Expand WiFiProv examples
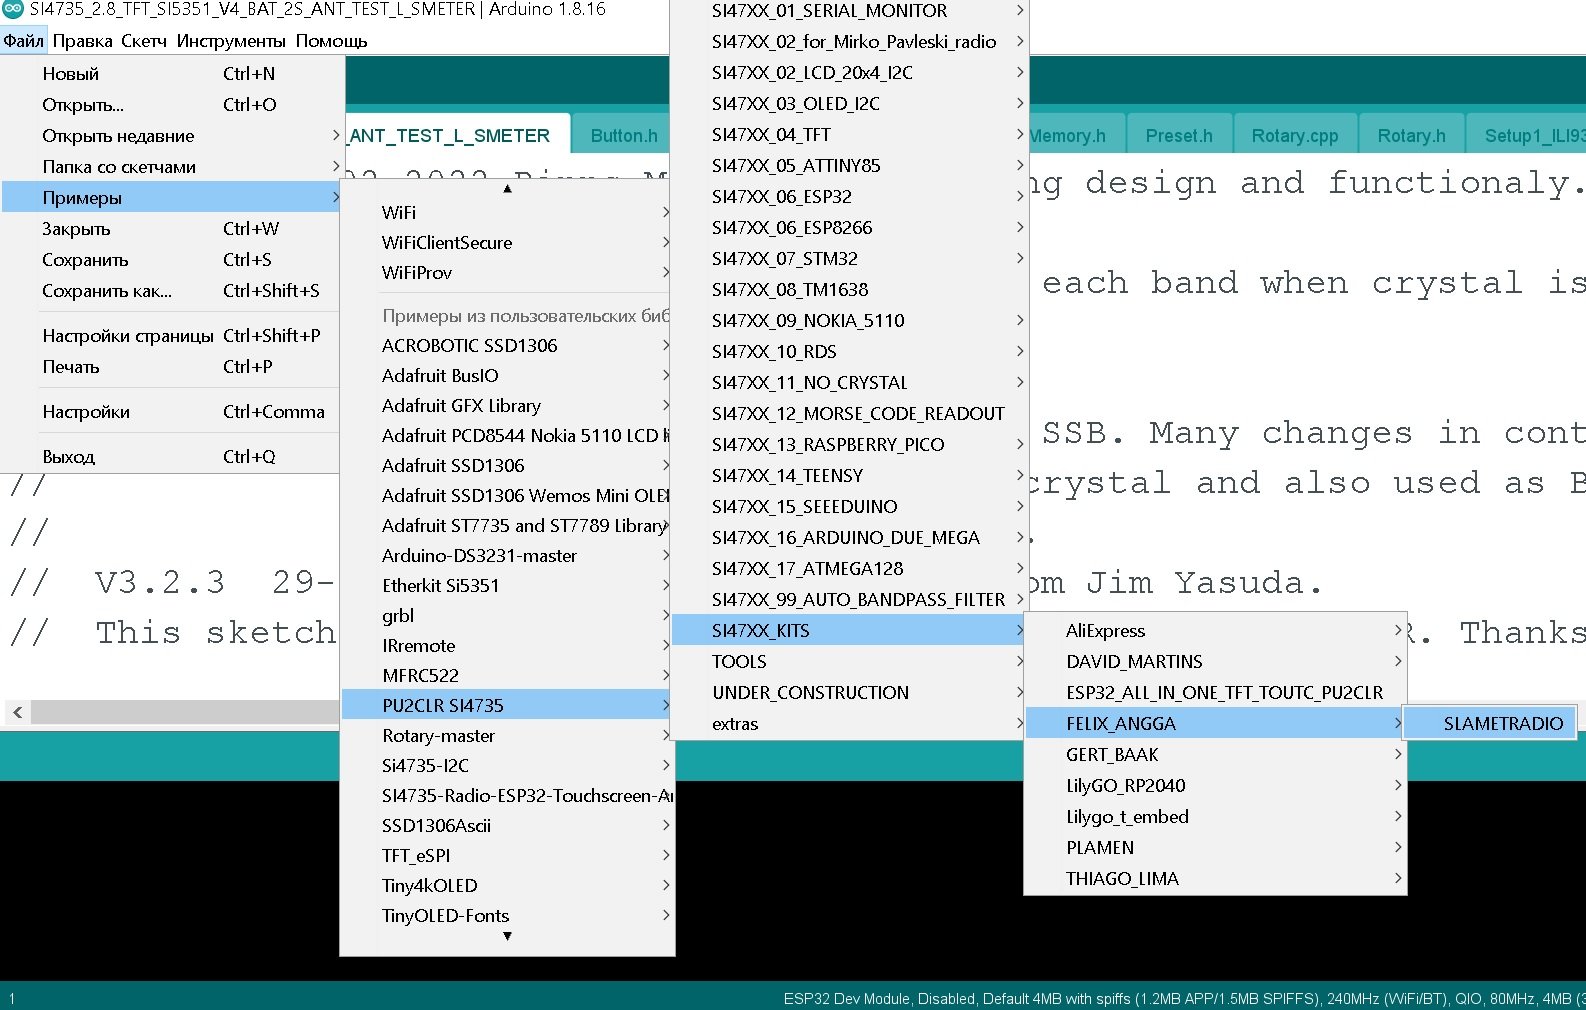The image size is (1586, 1010). coord(507,272)
